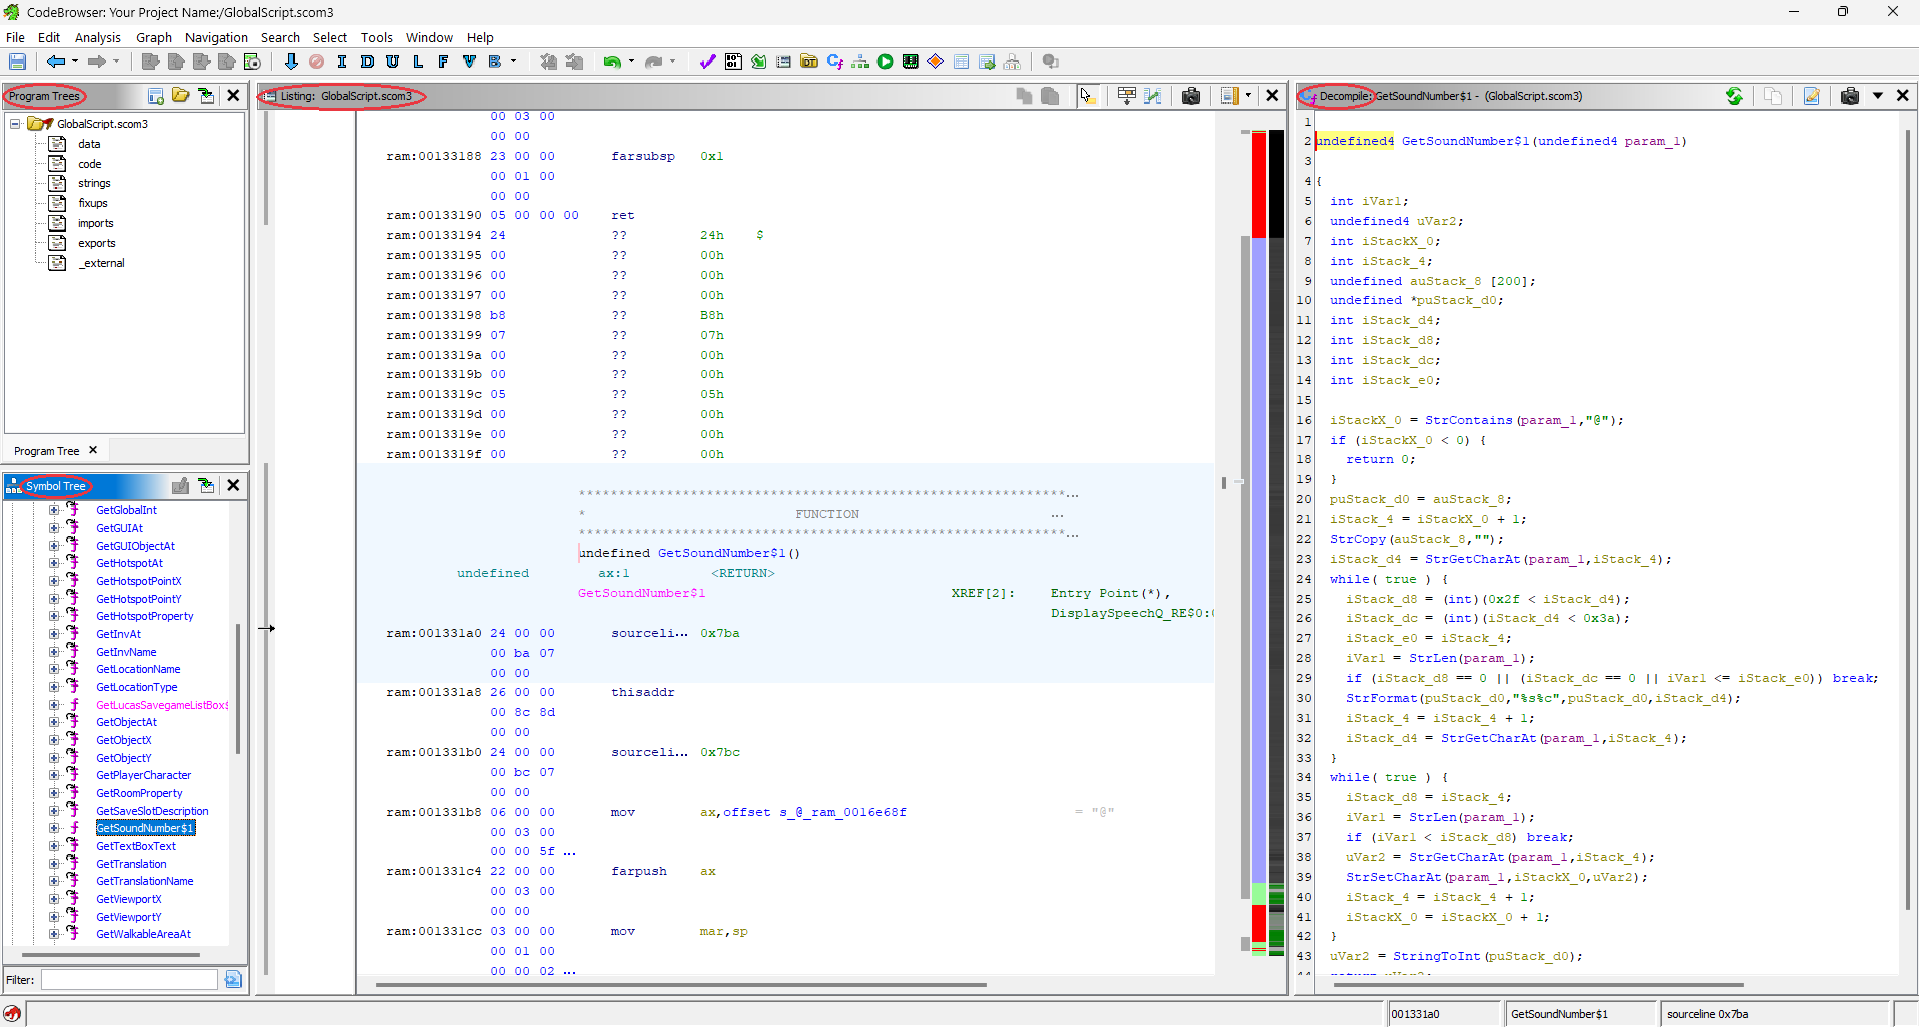Select GetRoomProperty in Symbol Tree
1920x1027 pixels.
click(x=139, y=793)
